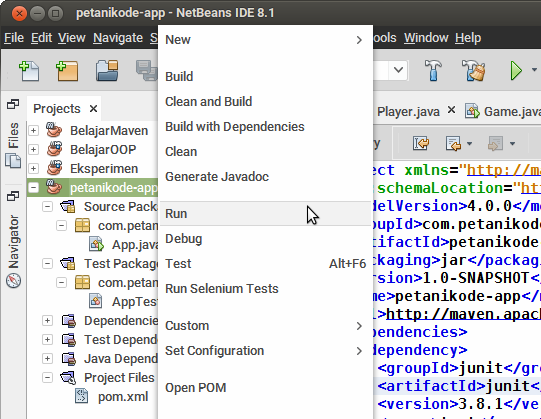Click the New File toolbar icon
The width and height of the screenshot is (541, 419).
coord(29,70)
